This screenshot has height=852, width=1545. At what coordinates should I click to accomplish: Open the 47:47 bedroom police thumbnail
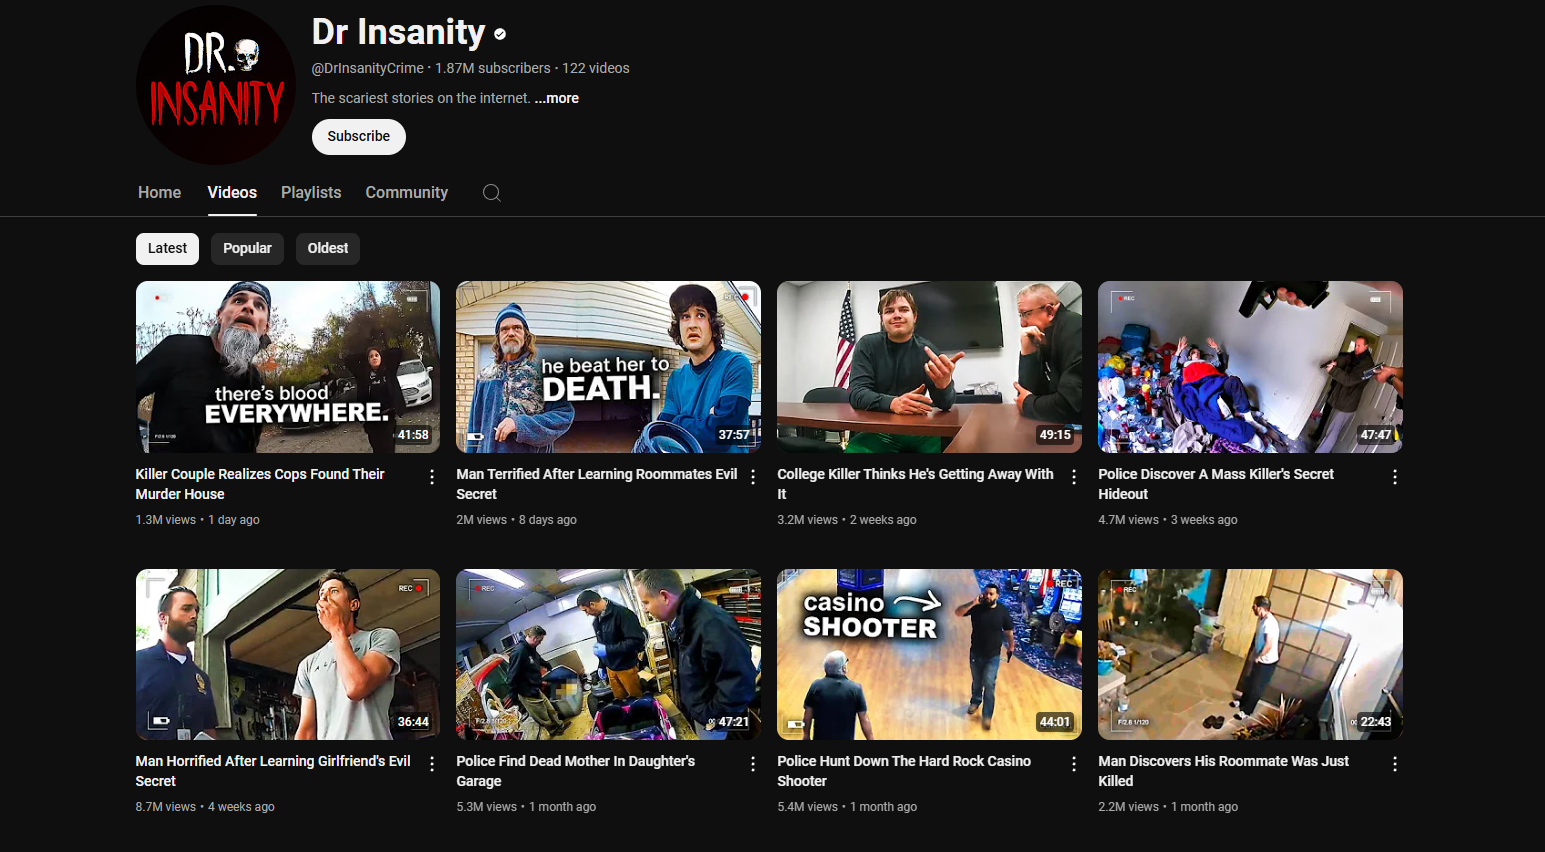click(1250, 367)
